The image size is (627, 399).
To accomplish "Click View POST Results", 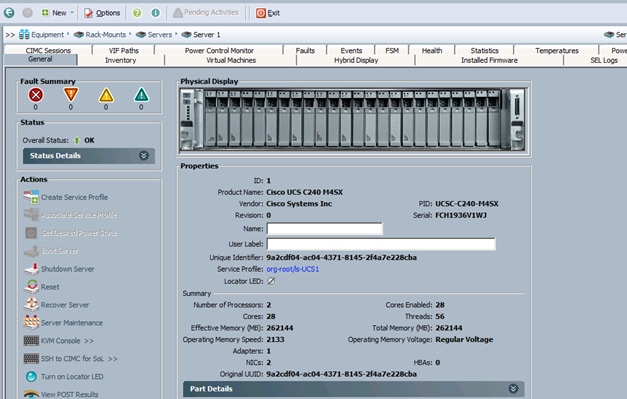I will pyautogui.click(x=69, y=394).
